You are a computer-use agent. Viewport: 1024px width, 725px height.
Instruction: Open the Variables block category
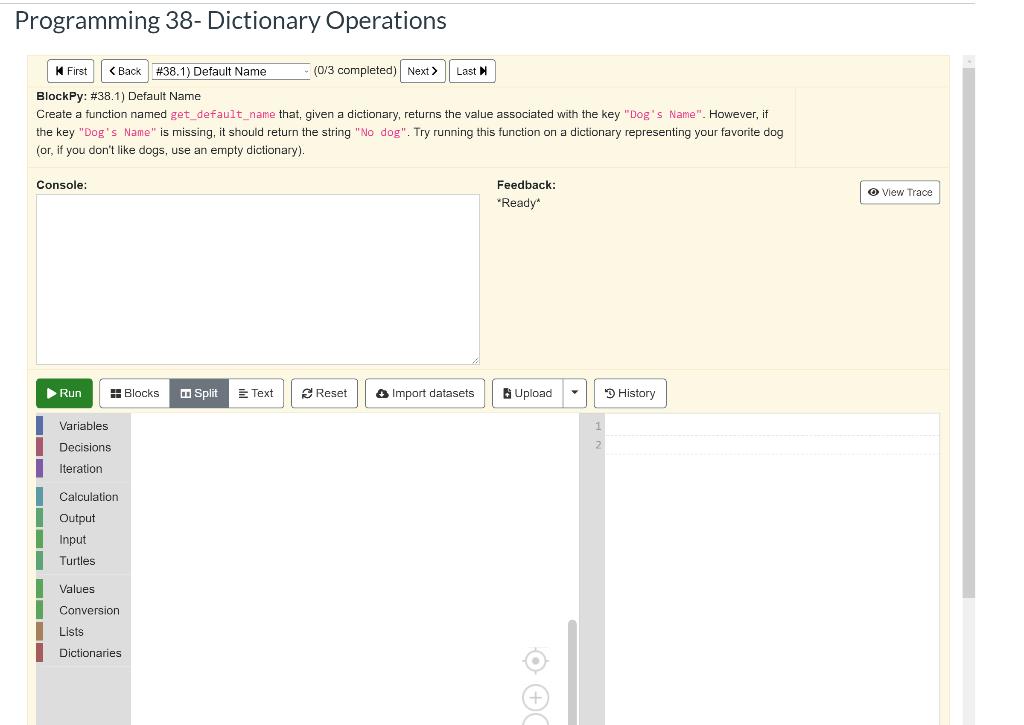click(x=84, y=426)
